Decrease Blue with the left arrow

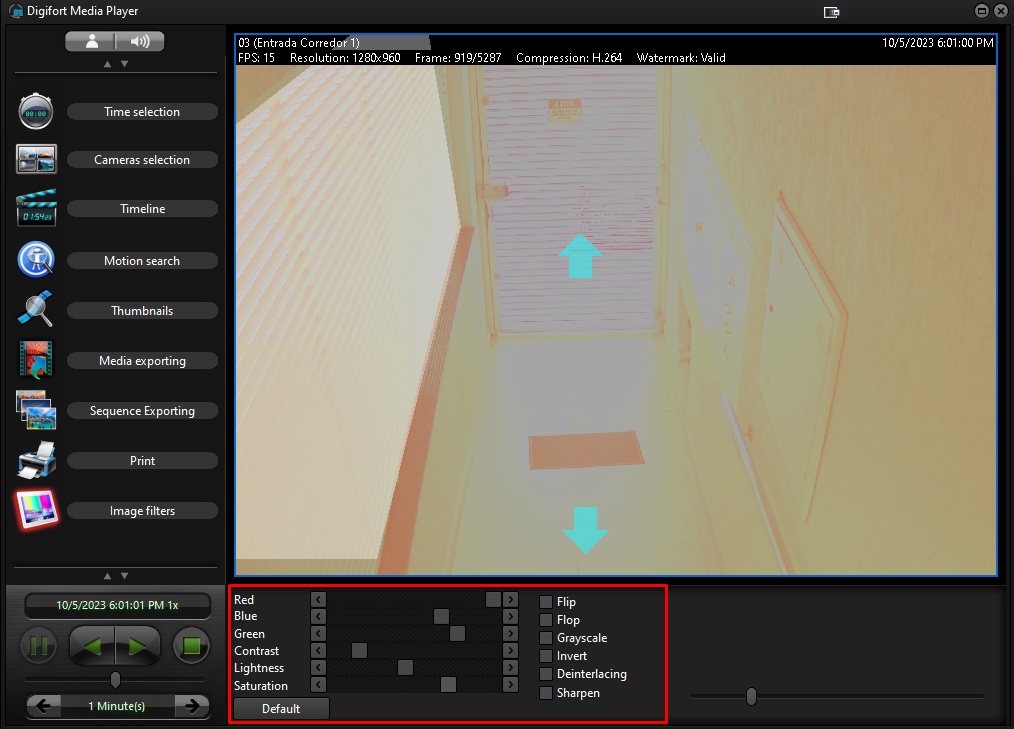point(318,616)
